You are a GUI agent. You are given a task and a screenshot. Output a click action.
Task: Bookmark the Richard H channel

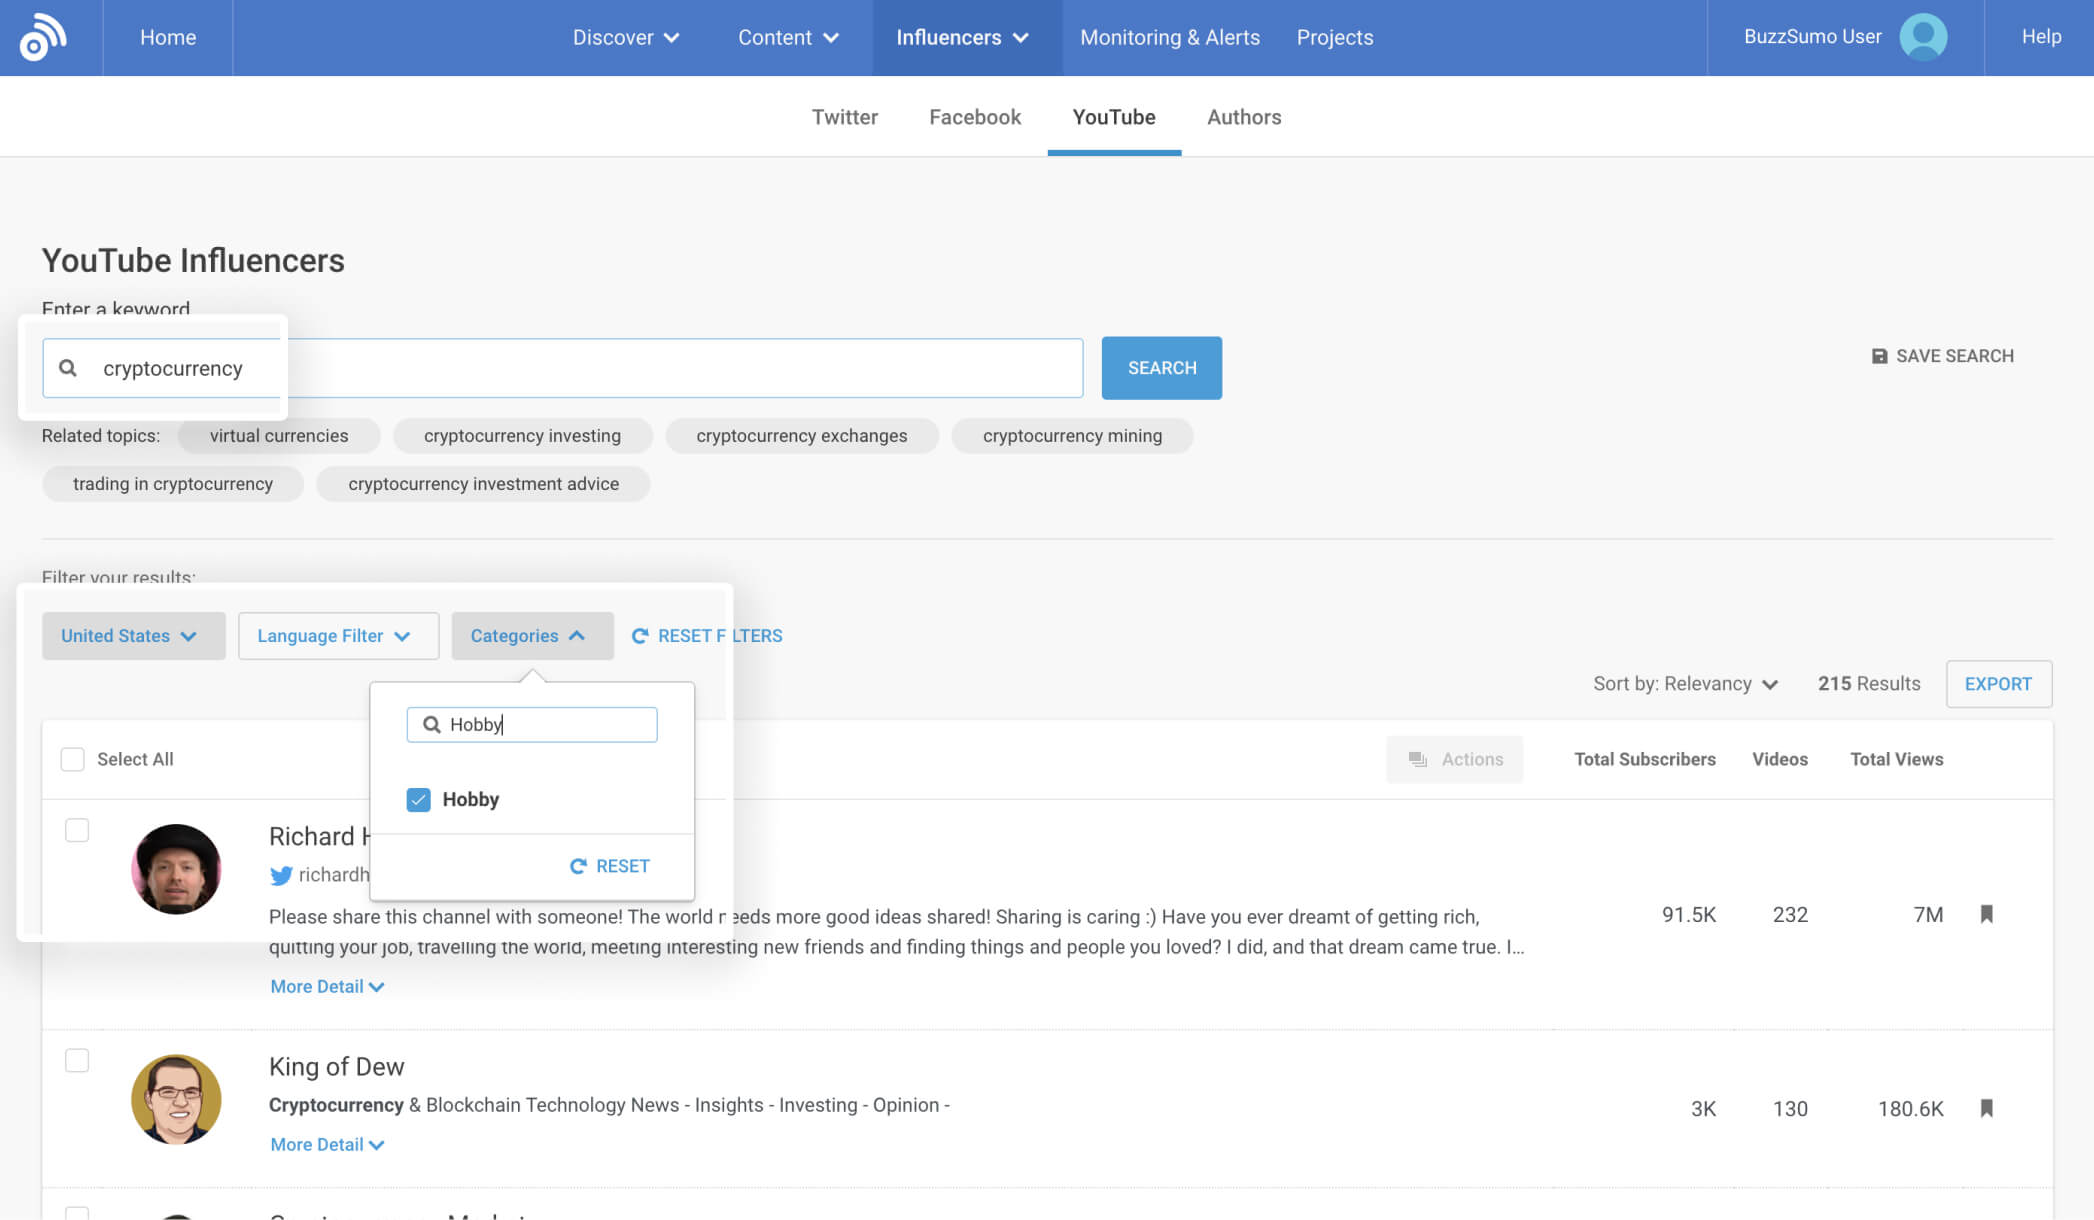1986,914
